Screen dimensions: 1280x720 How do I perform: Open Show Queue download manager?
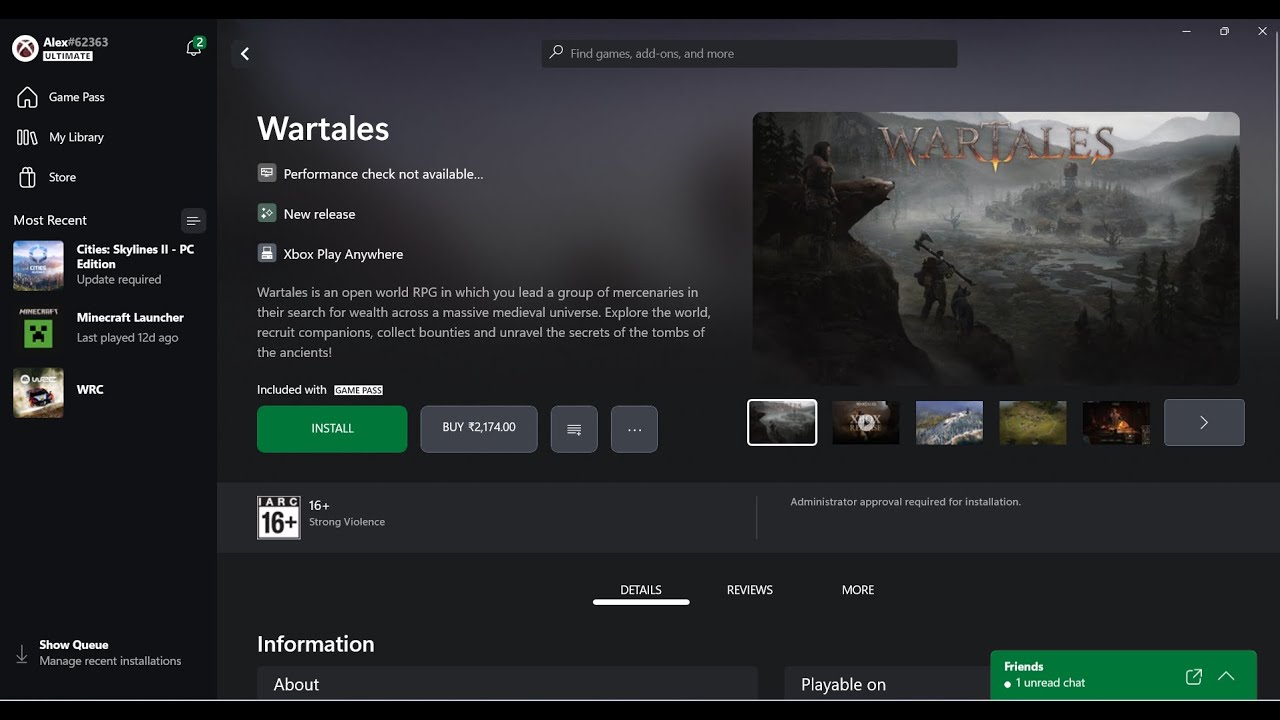[x=98, y=653]
